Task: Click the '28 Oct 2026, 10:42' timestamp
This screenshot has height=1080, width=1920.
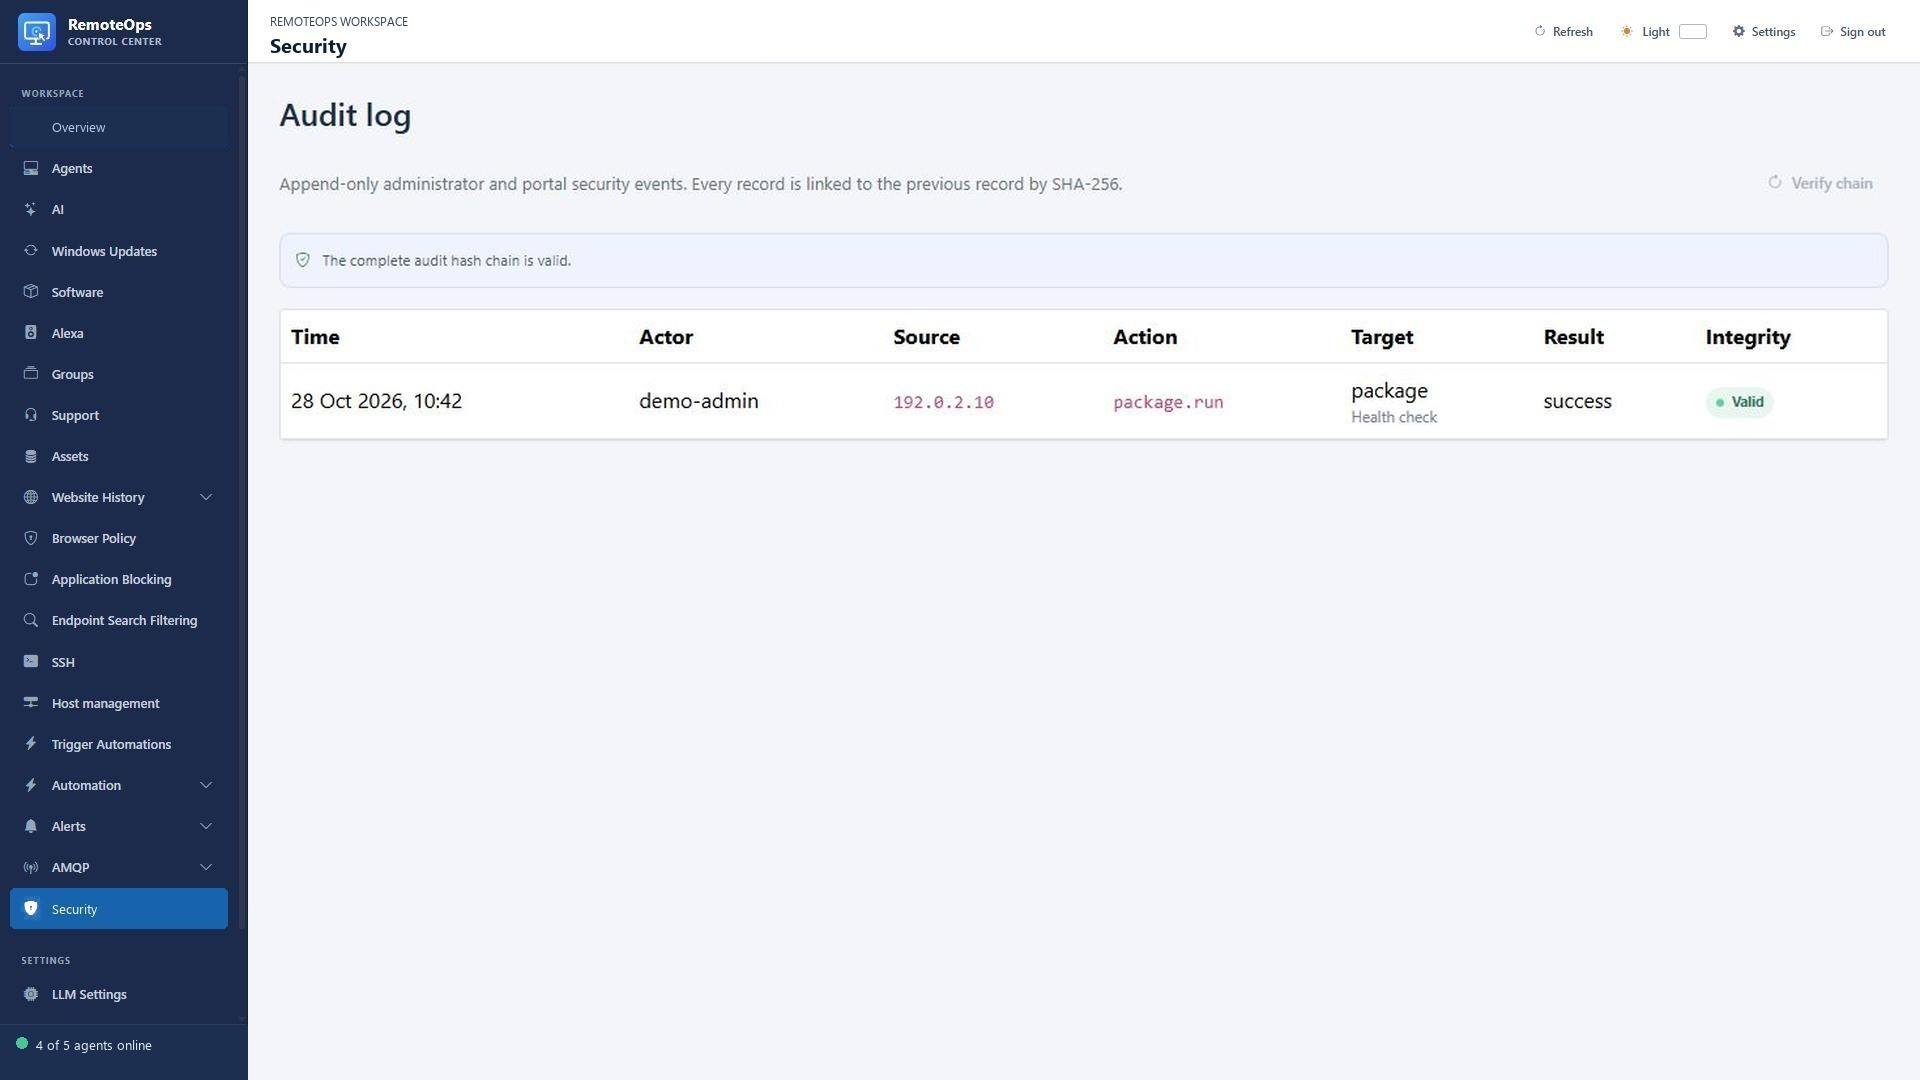Action: point(376,401)
